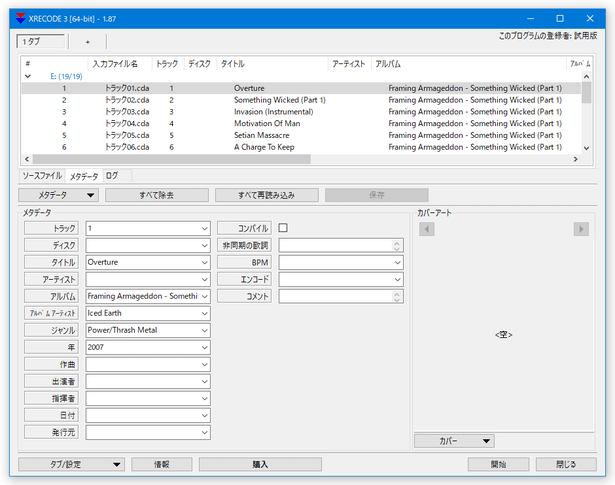Click the file list scroll down arrow
Image resolution: width=615 pixels, height=485 pixels.
(586, 148)
